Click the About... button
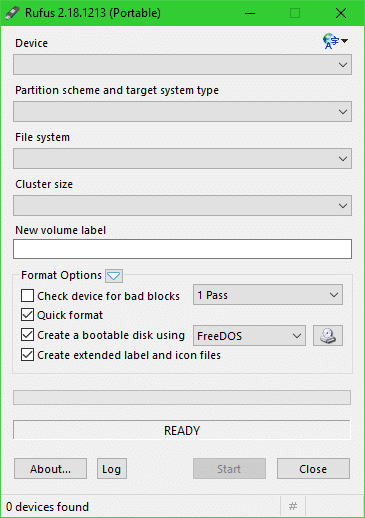The height and width of the screenshot is (518, 365). tap(50, 469)
